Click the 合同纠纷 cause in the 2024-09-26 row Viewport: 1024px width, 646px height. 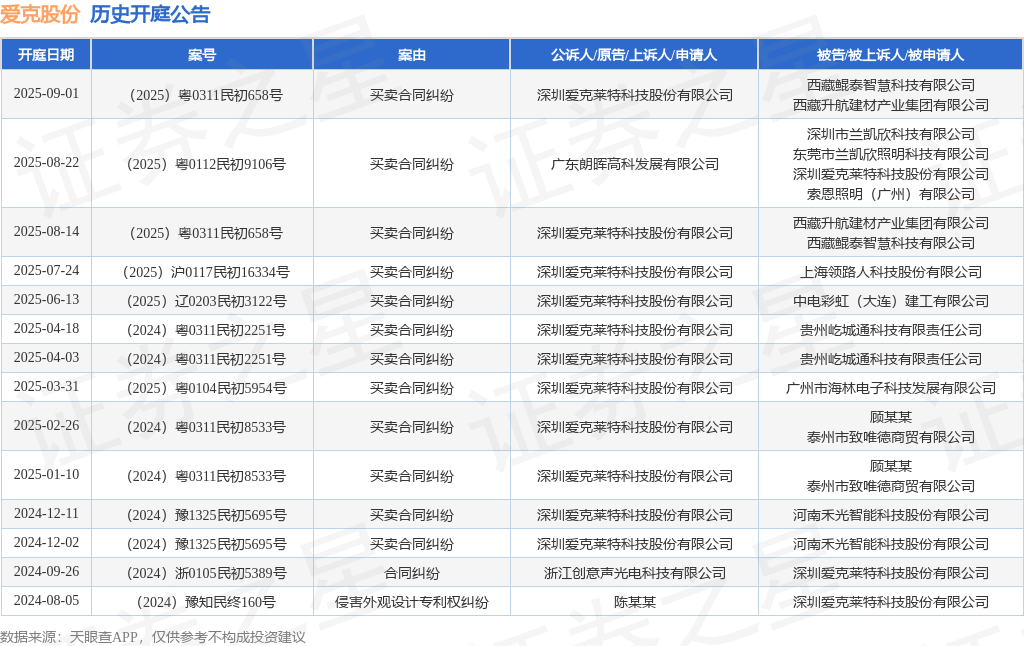411,573
